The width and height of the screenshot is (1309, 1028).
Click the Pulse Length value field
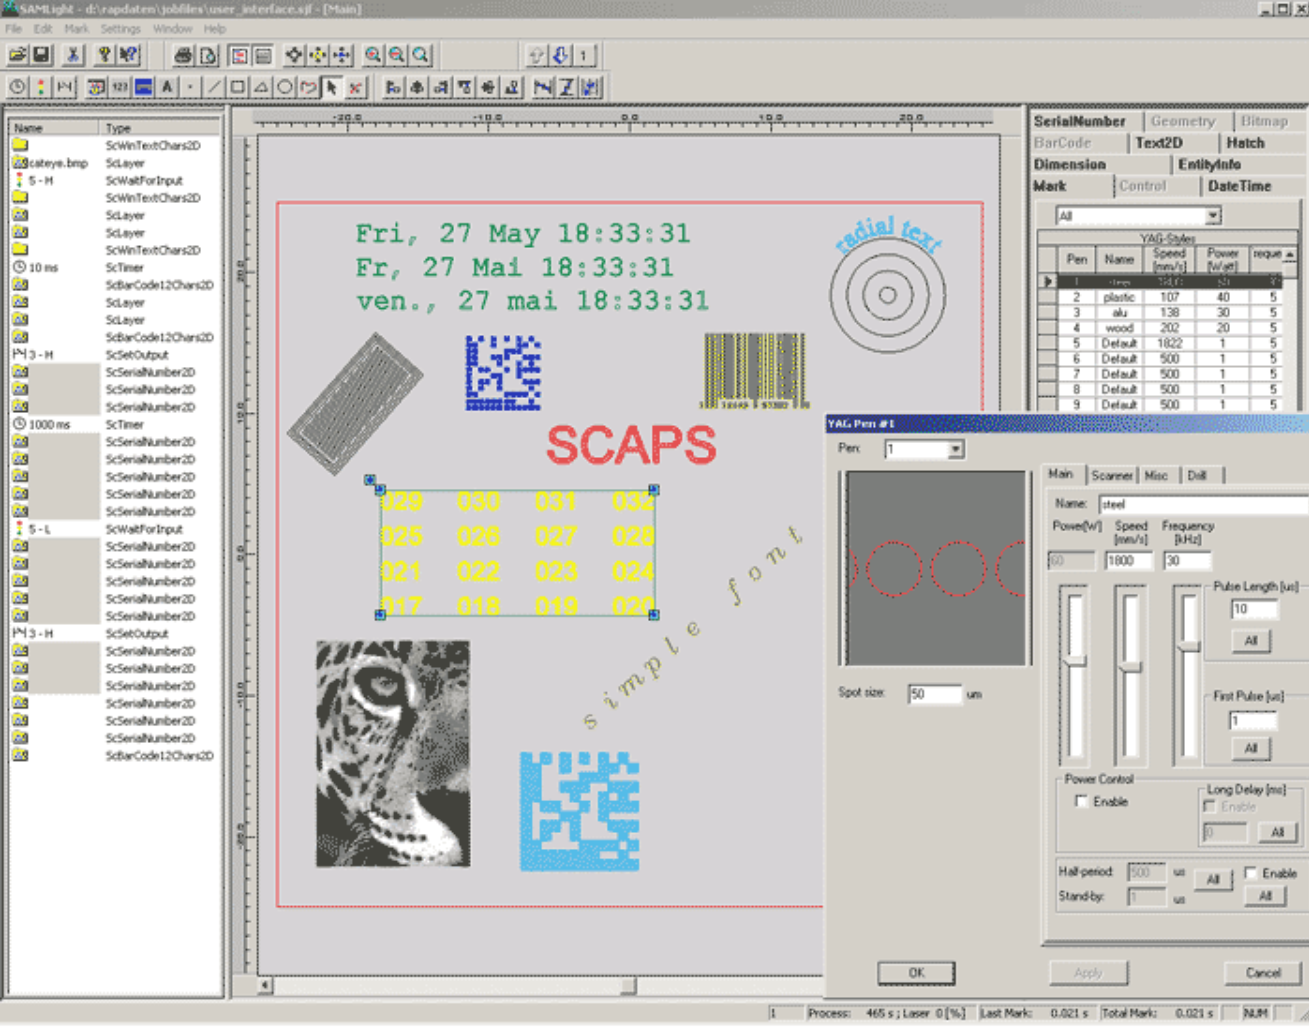tap(1253, 609)
